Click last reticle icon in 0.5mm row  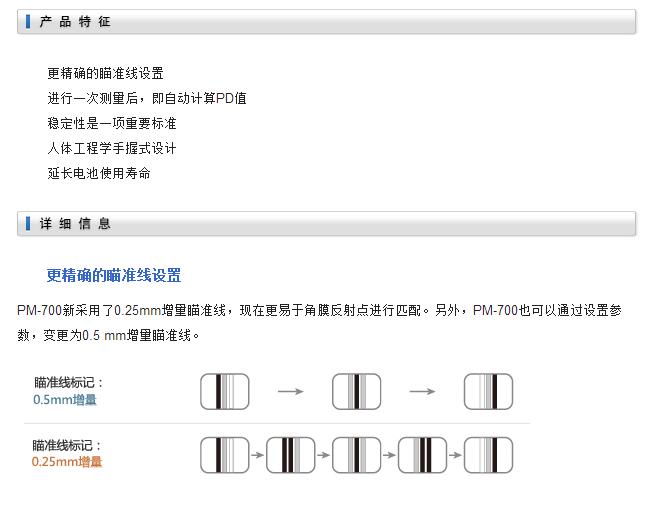489,391
